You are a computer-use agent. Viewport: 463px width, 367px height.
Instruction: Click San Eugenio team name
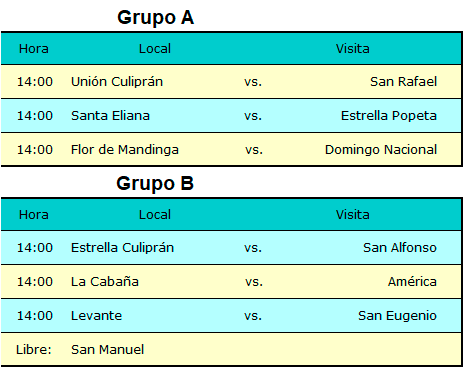pyautogui.click(x=397, y=316)
